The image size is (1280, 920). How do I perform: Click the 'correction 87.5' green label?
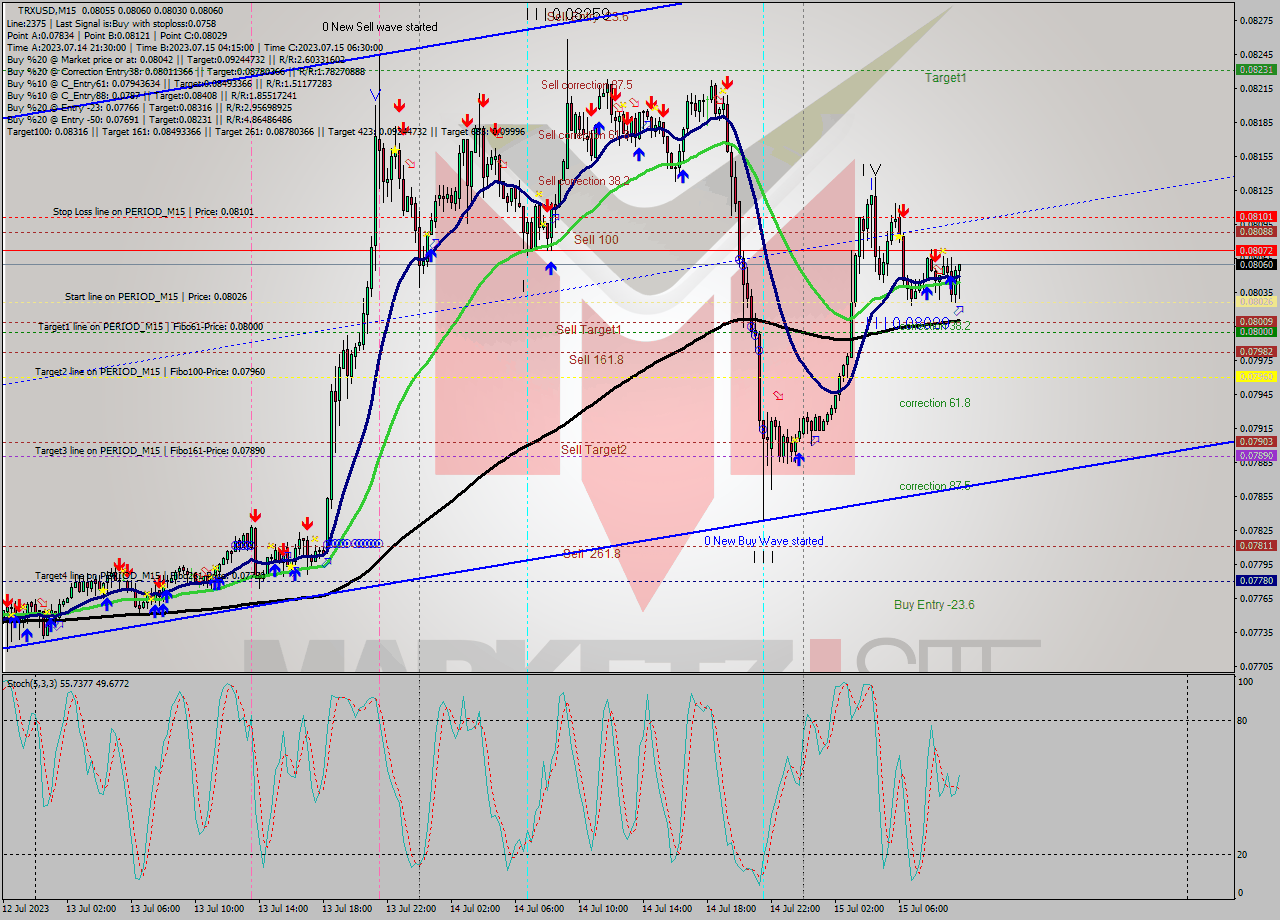coord(935,486)
